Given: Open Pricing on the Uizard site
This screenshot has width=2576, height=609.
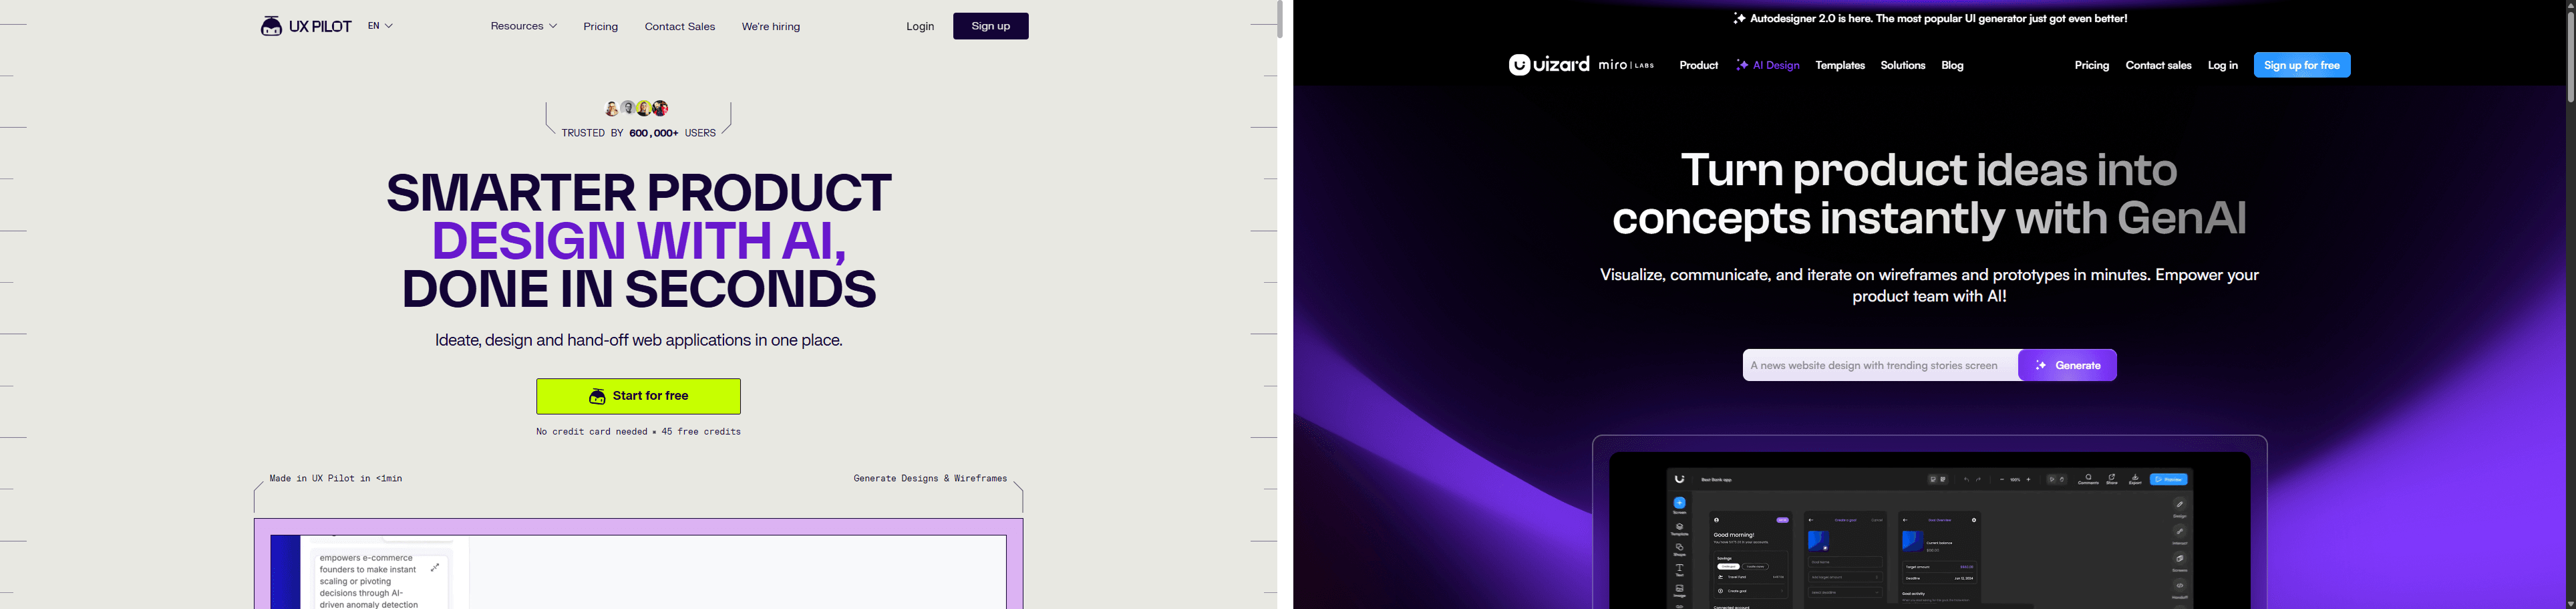Looking at the screenshot, I should point(2092,65).
